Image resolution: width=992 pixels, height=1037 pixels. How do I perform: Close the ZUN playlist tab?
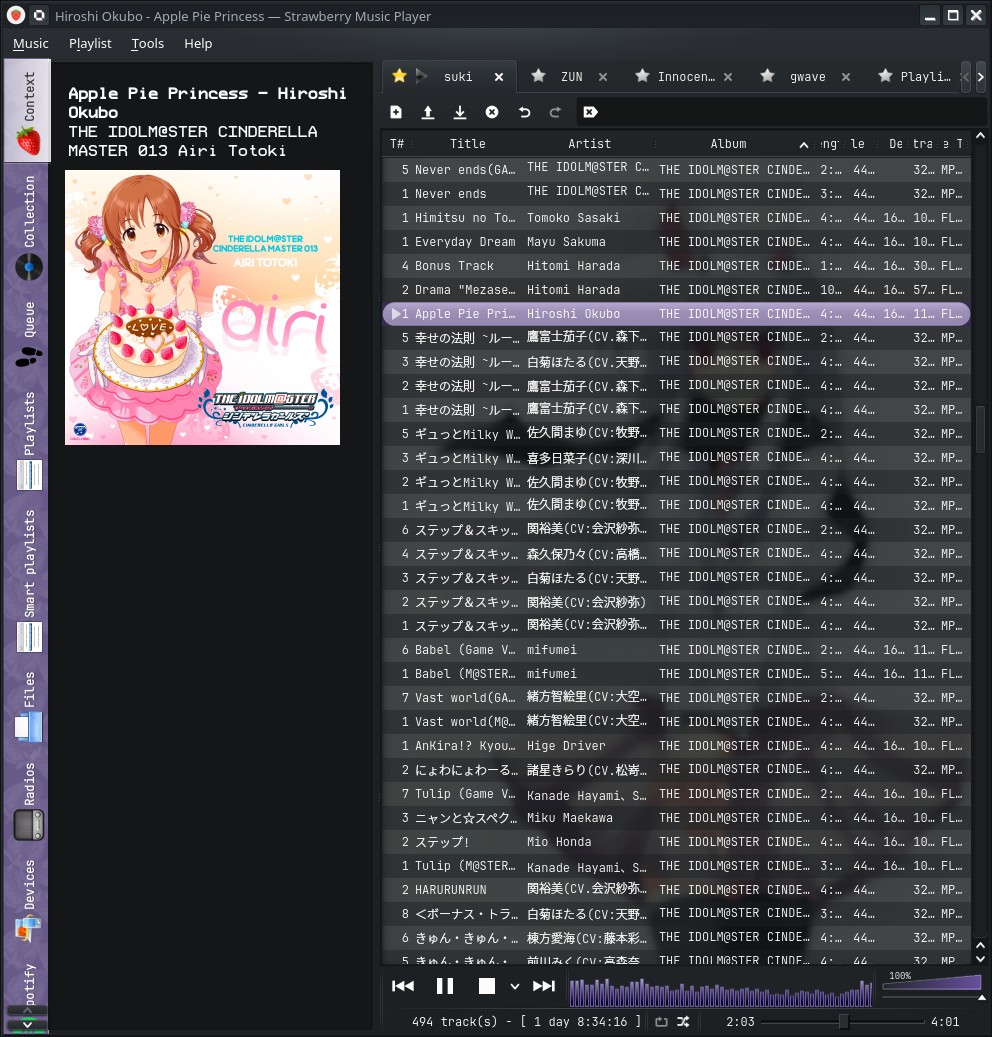[602, 77]
